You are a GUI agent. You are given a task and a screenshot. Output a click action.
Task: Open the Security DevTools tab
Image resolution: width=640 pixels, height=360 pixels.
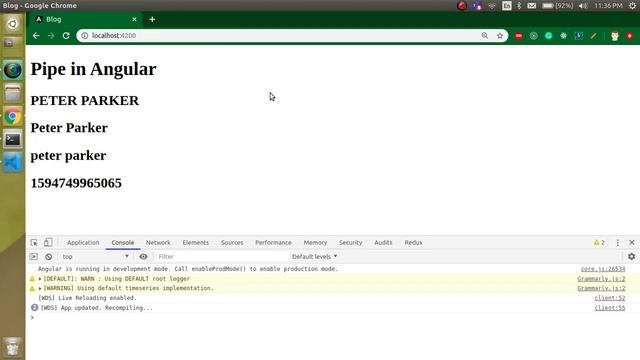[x=351, y=242]
